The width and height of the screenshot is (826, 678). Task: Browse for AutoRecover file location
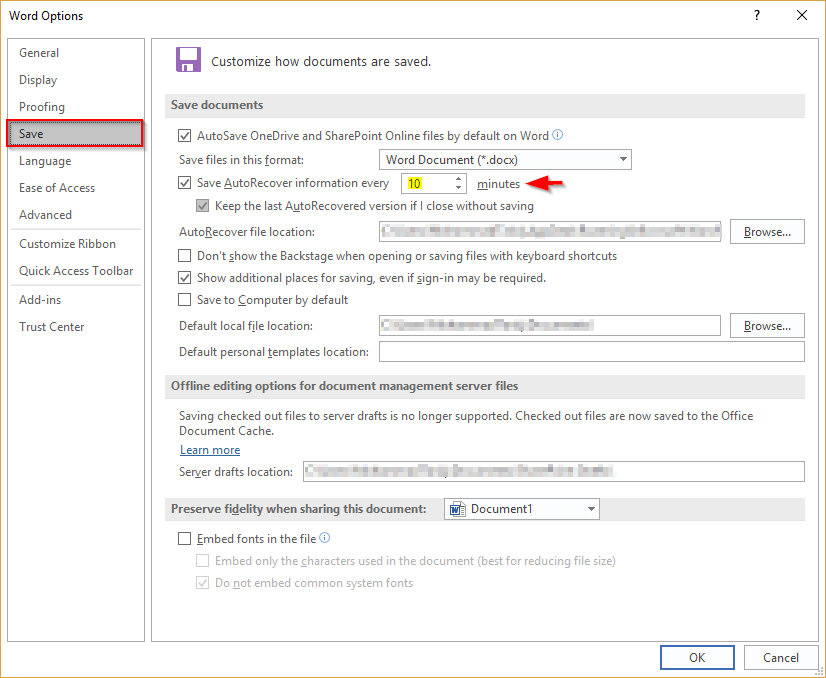tap(767, 232)
